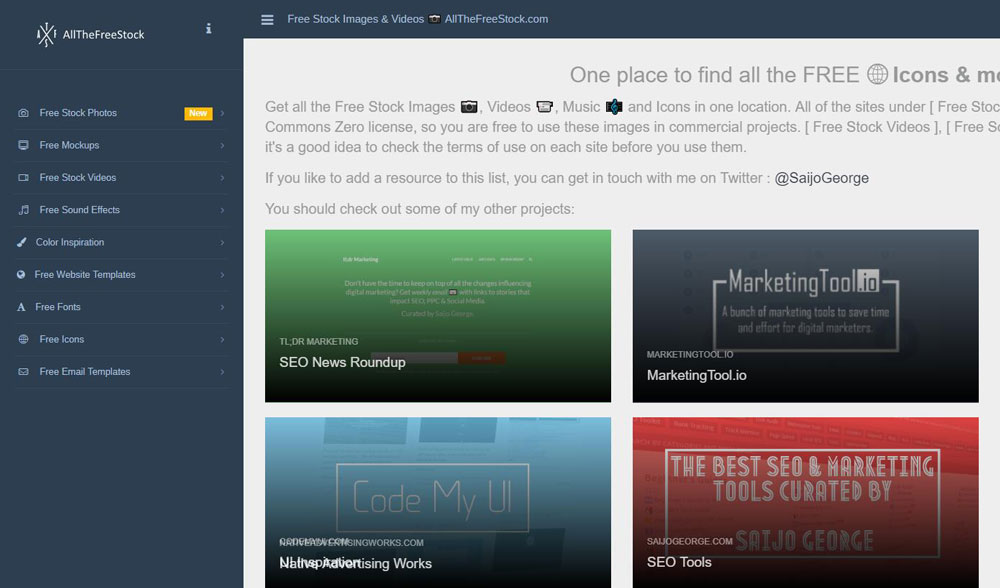Open the SEO News Roundup project card
The image size is (1000, 588).
(438, 316)
